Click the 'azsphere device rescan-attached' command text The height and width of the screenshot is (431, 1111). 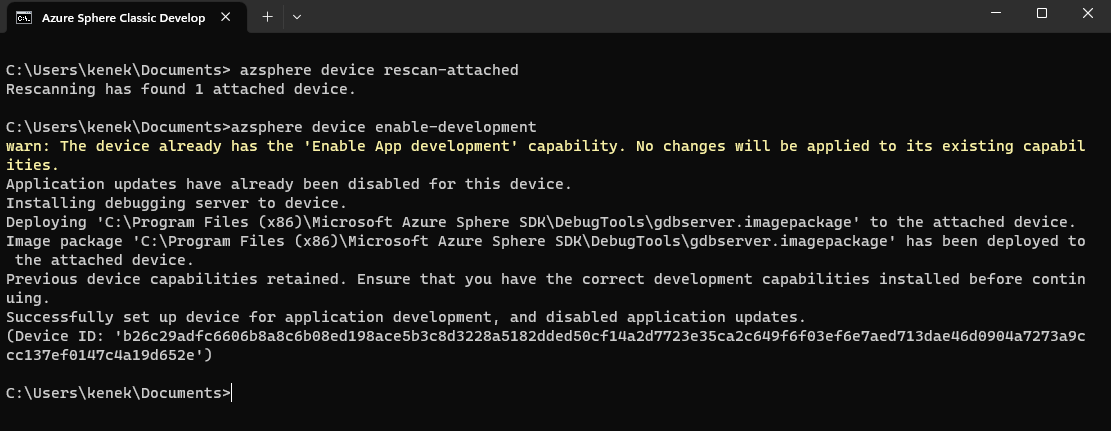pyautogui.click(x=379, y=70)
